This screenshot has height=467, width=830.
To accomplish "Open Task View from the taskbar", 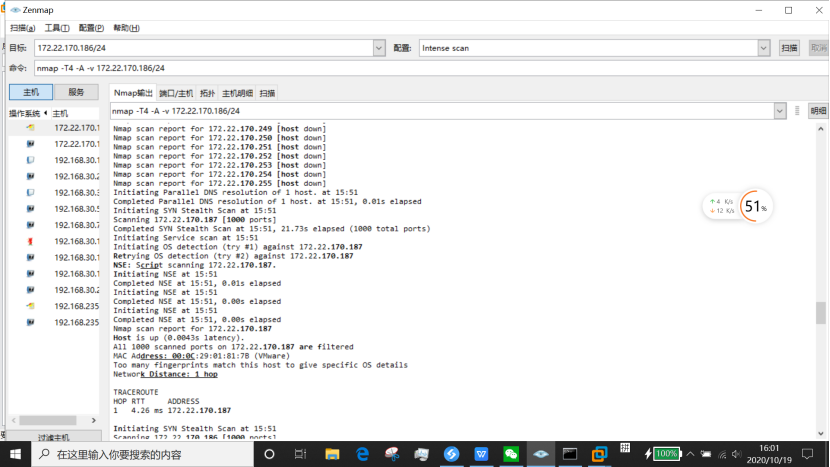I will click(x=300, y=454).
